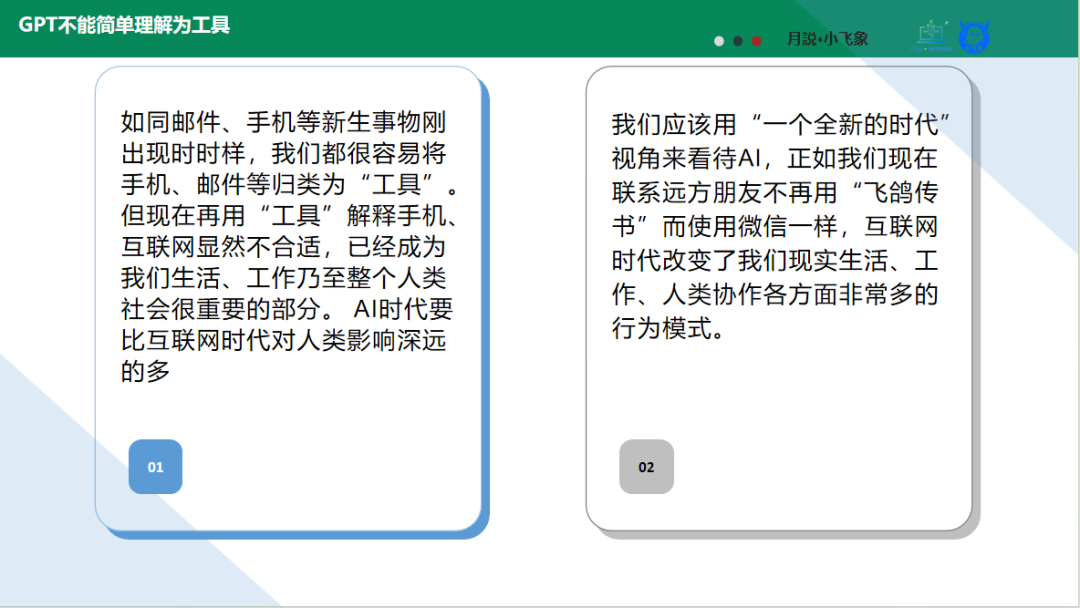
Task: Click the line "比互联网时代对人类影响深远"
Action: [x=284, y=340]
